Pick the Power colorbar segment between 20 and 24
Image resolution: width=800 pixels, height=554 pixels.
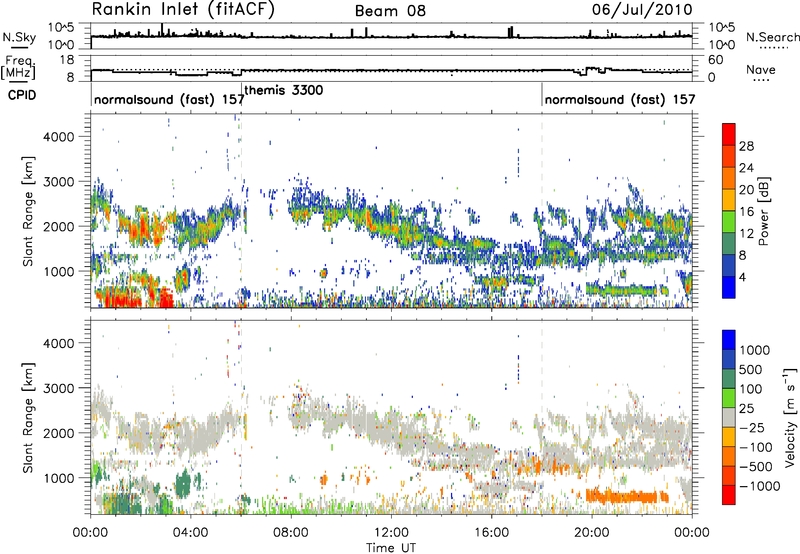point(729,178)
